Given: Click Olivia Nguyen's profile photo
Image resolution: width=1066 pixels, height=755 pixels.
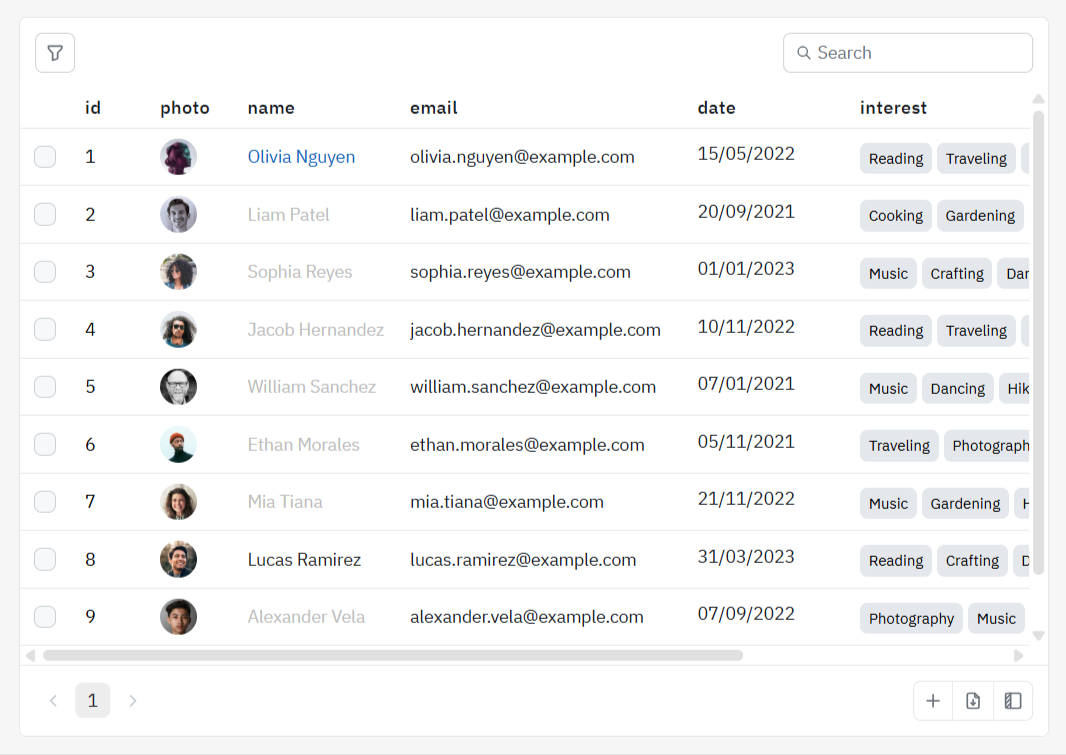Looking at the screenshot, I should [178, 157].
